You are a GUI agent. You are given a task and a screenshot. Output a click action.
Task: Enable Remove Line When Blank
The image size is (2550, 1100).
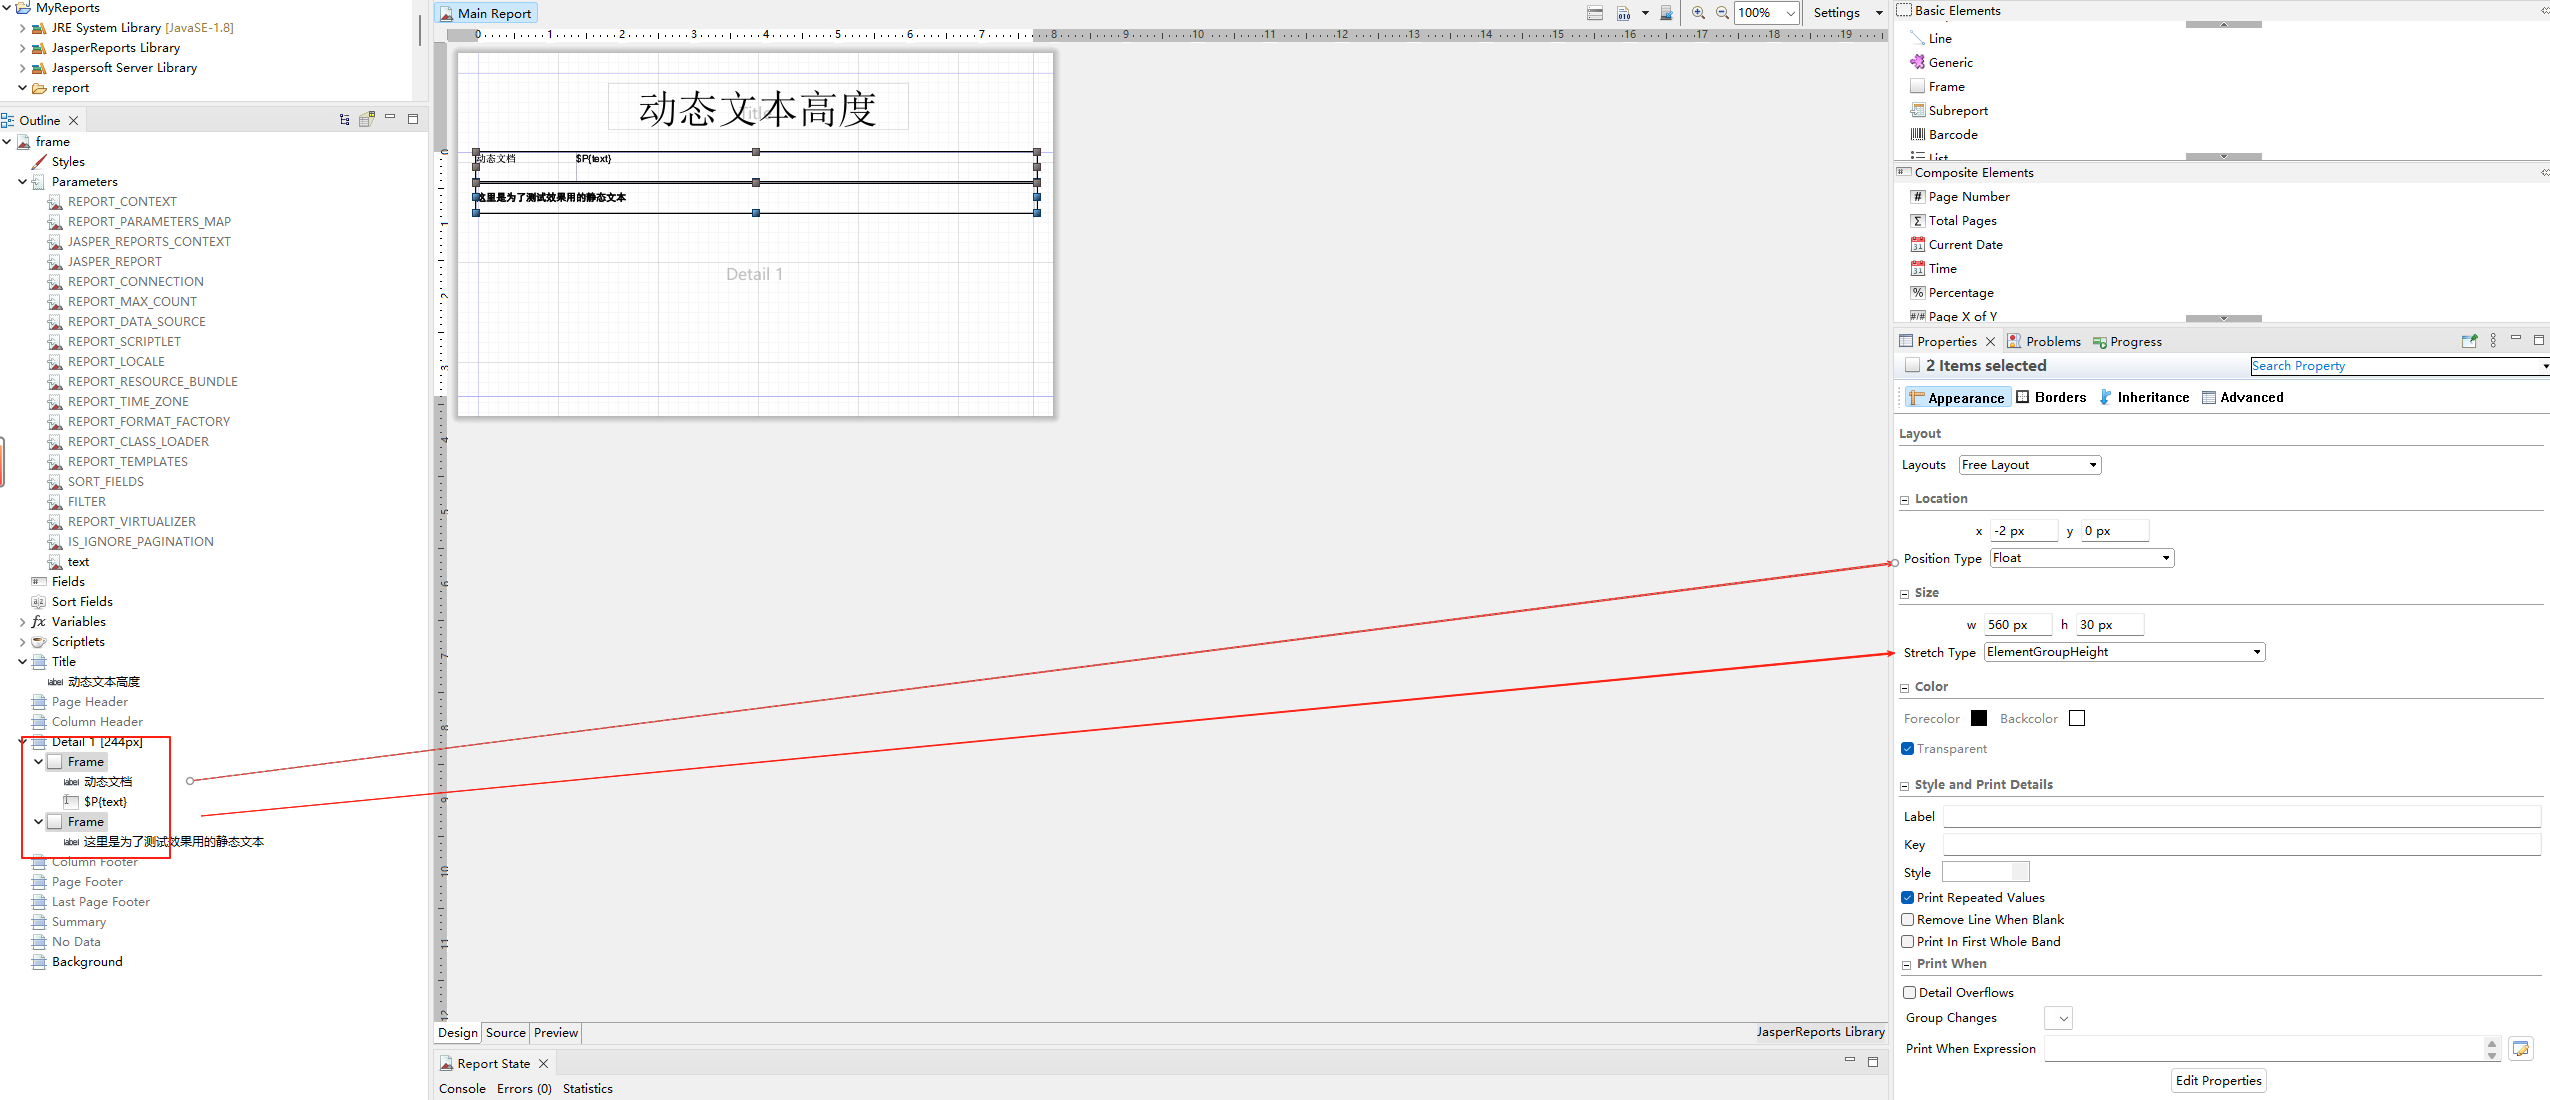1908,920
